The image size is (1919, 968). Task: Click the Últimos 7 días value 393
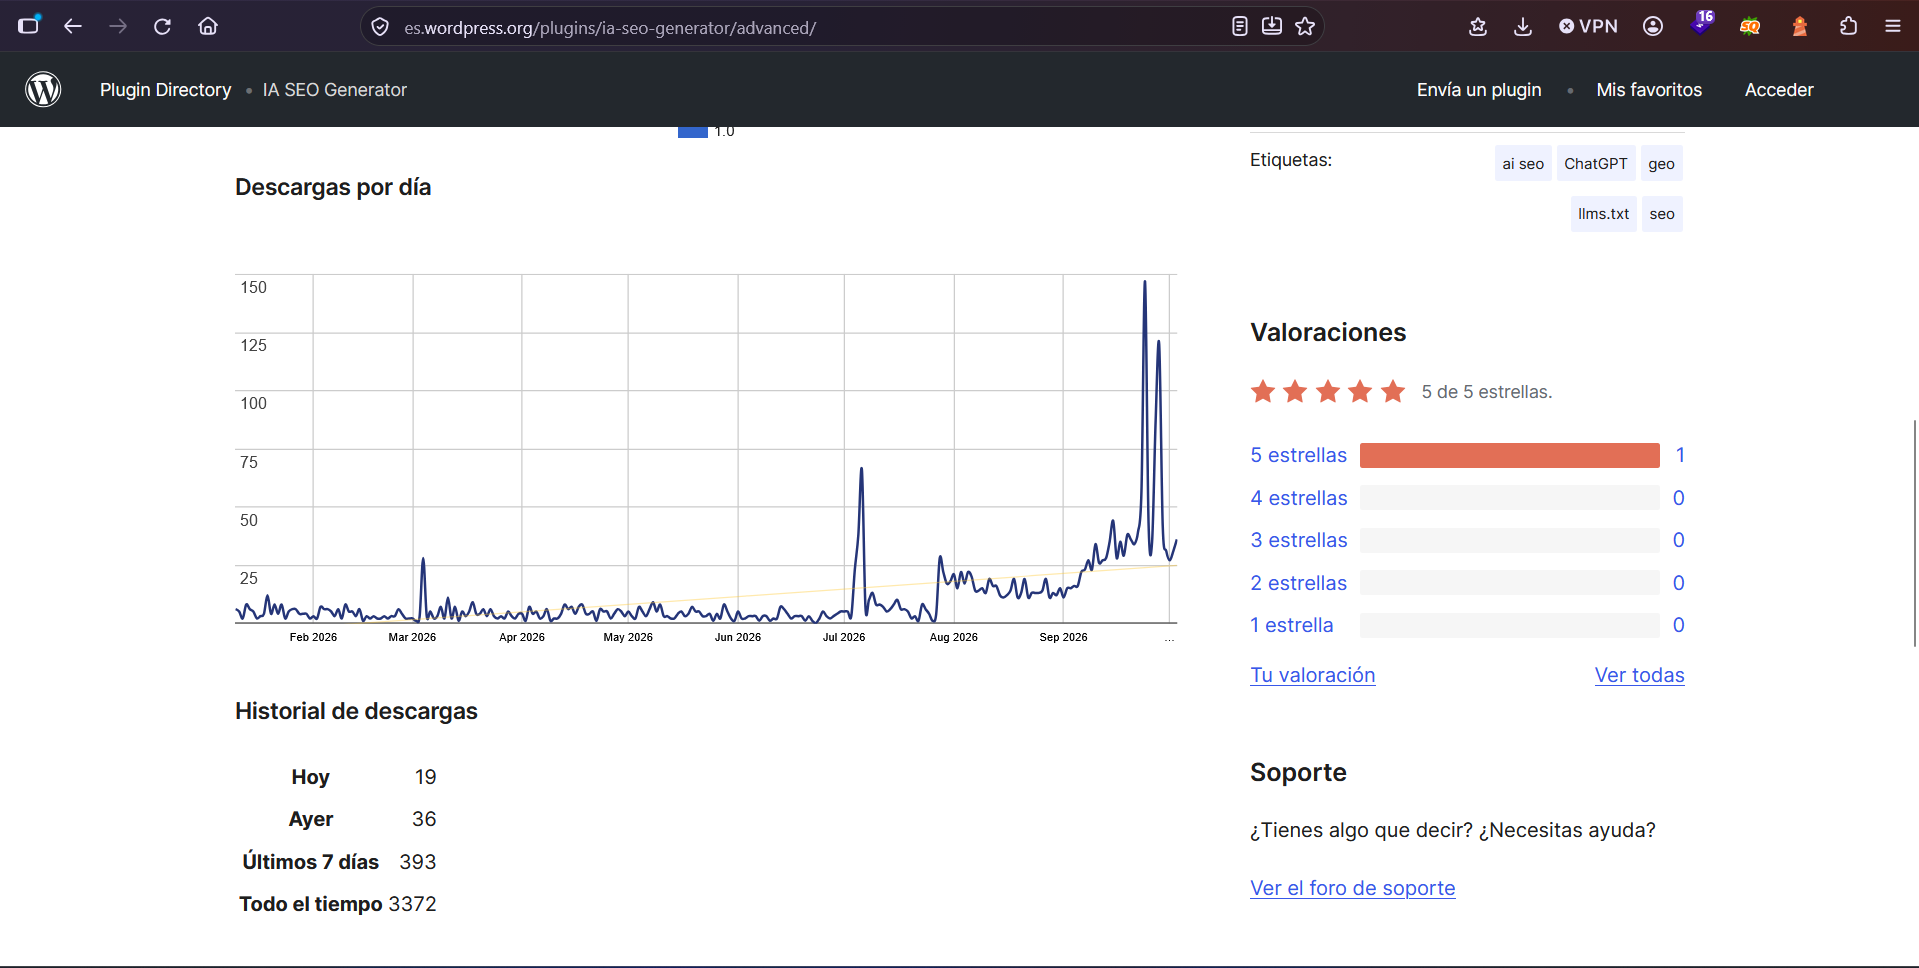pyautogui.click(x=418, y=862)
